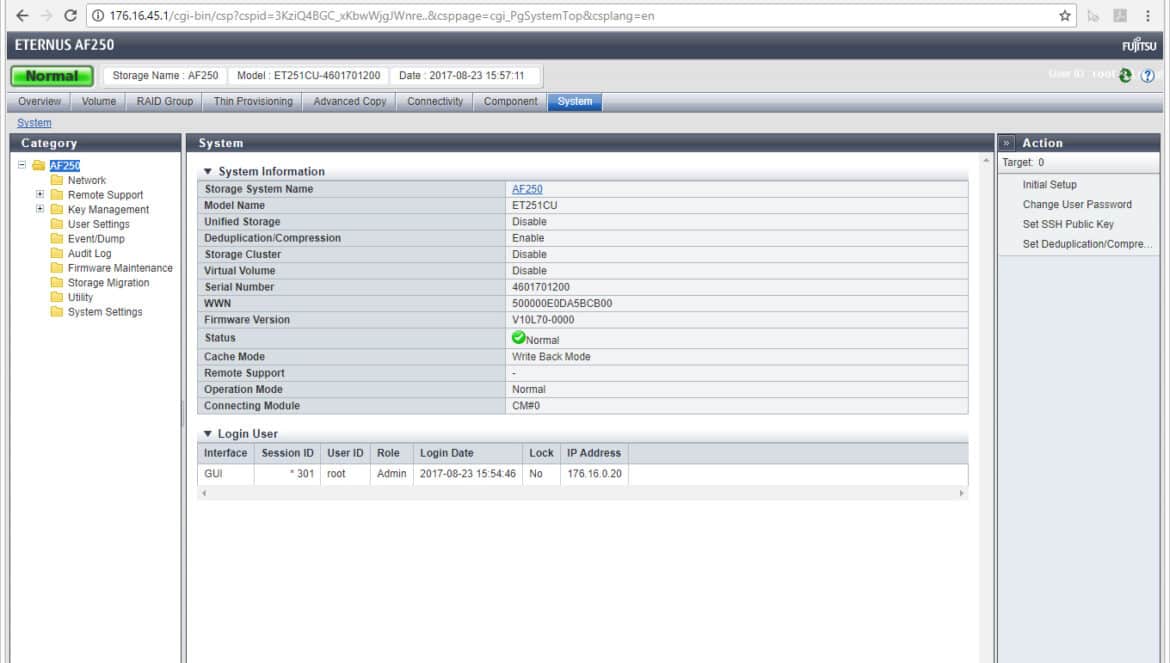
Task: Select Network in the Category tree
Action: point(87,180)
